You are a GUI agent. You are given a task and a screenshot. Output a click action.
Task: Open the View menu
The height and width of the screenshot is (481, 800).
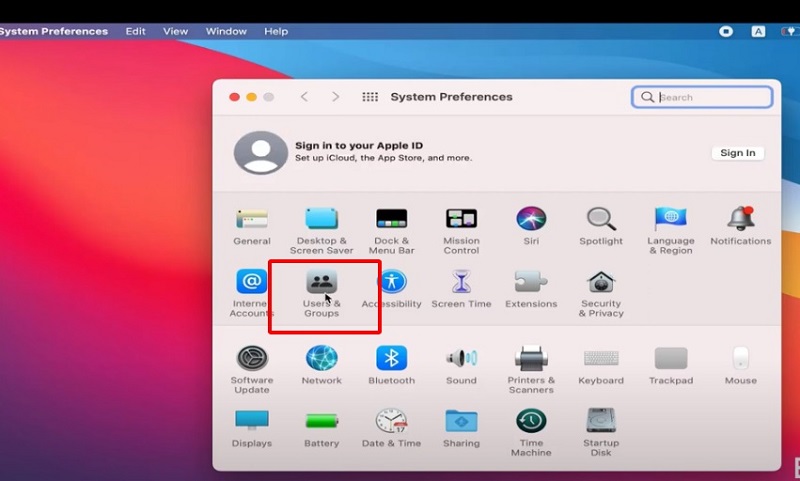176,31
